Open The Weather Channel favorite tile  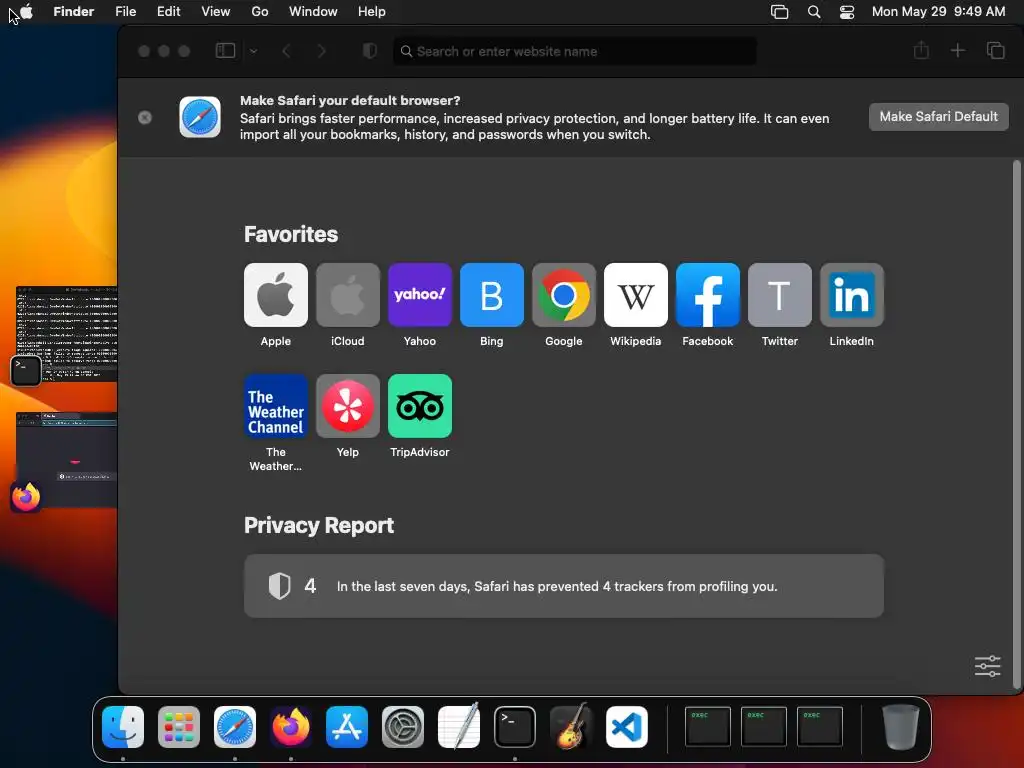[276, 406]
